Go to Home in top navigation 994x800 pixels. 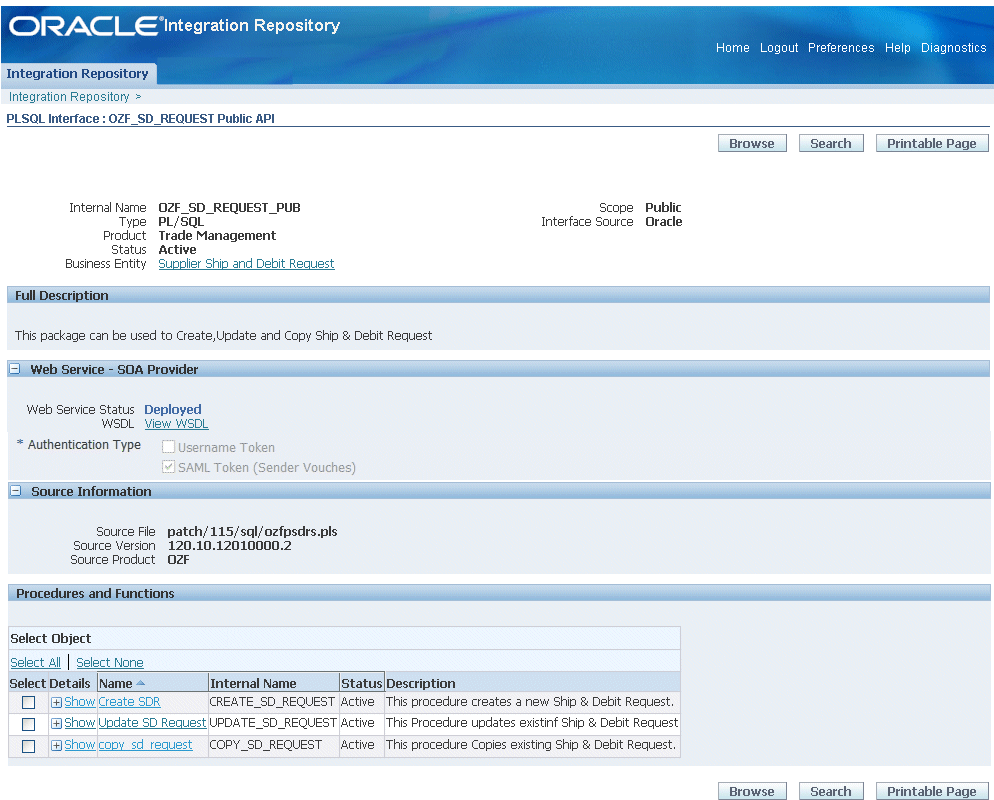tap(732, 48)
